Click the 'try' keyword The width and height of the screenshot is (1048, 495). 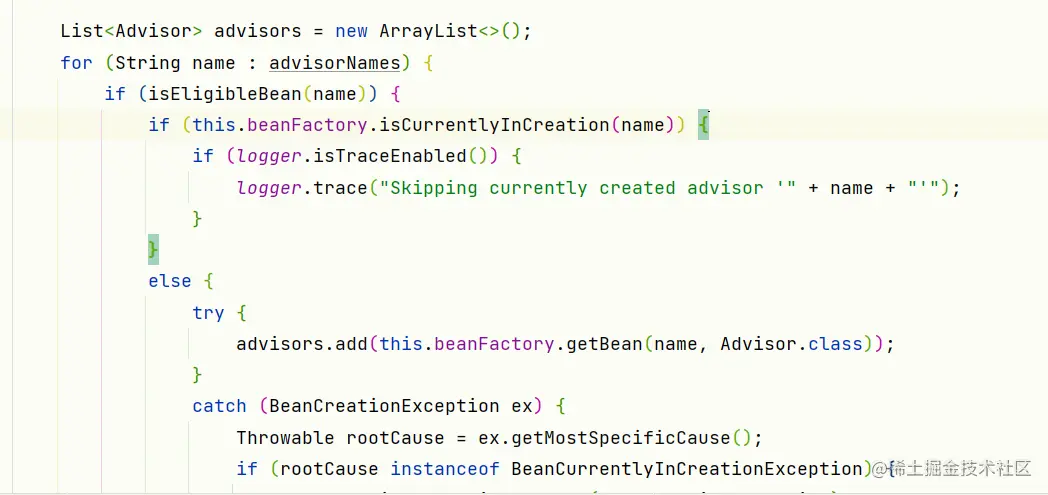click(x=209, y=313)
